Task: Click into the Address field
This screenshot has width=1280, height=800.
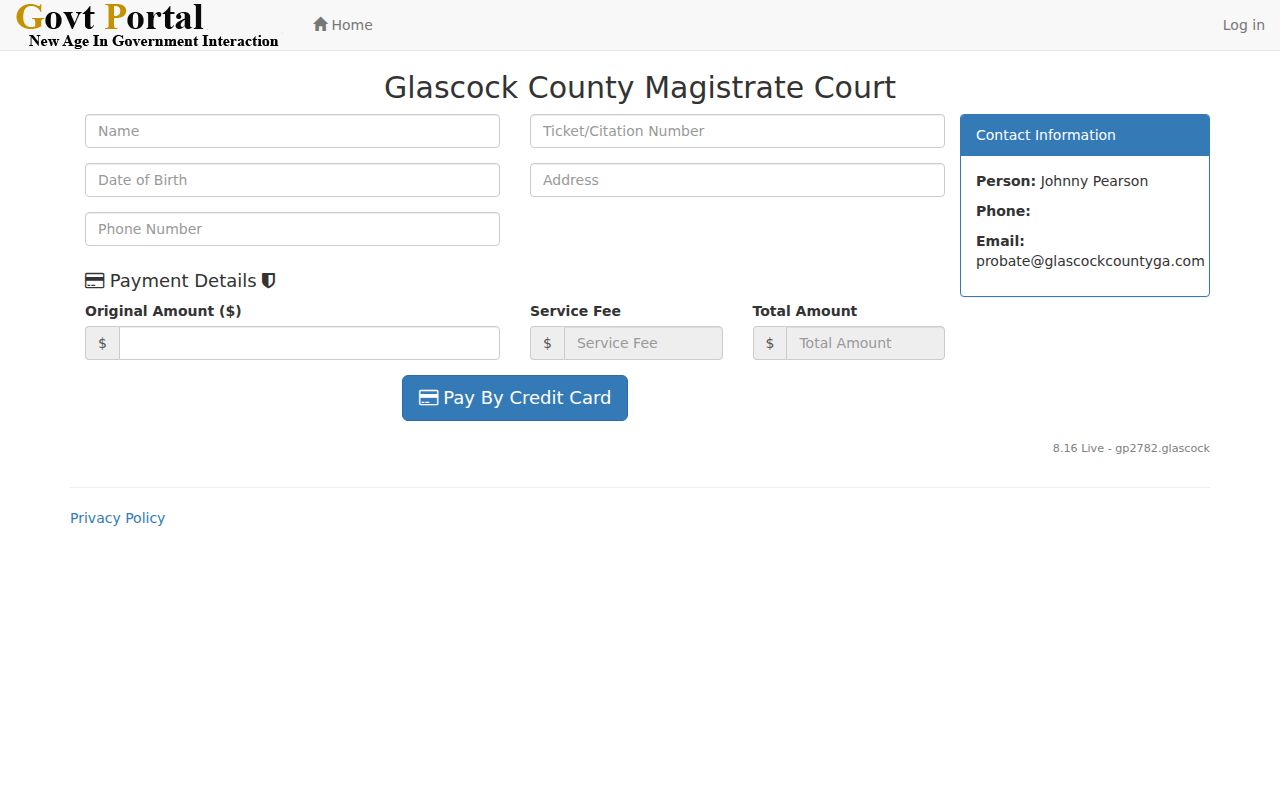Action: [737, 180]
